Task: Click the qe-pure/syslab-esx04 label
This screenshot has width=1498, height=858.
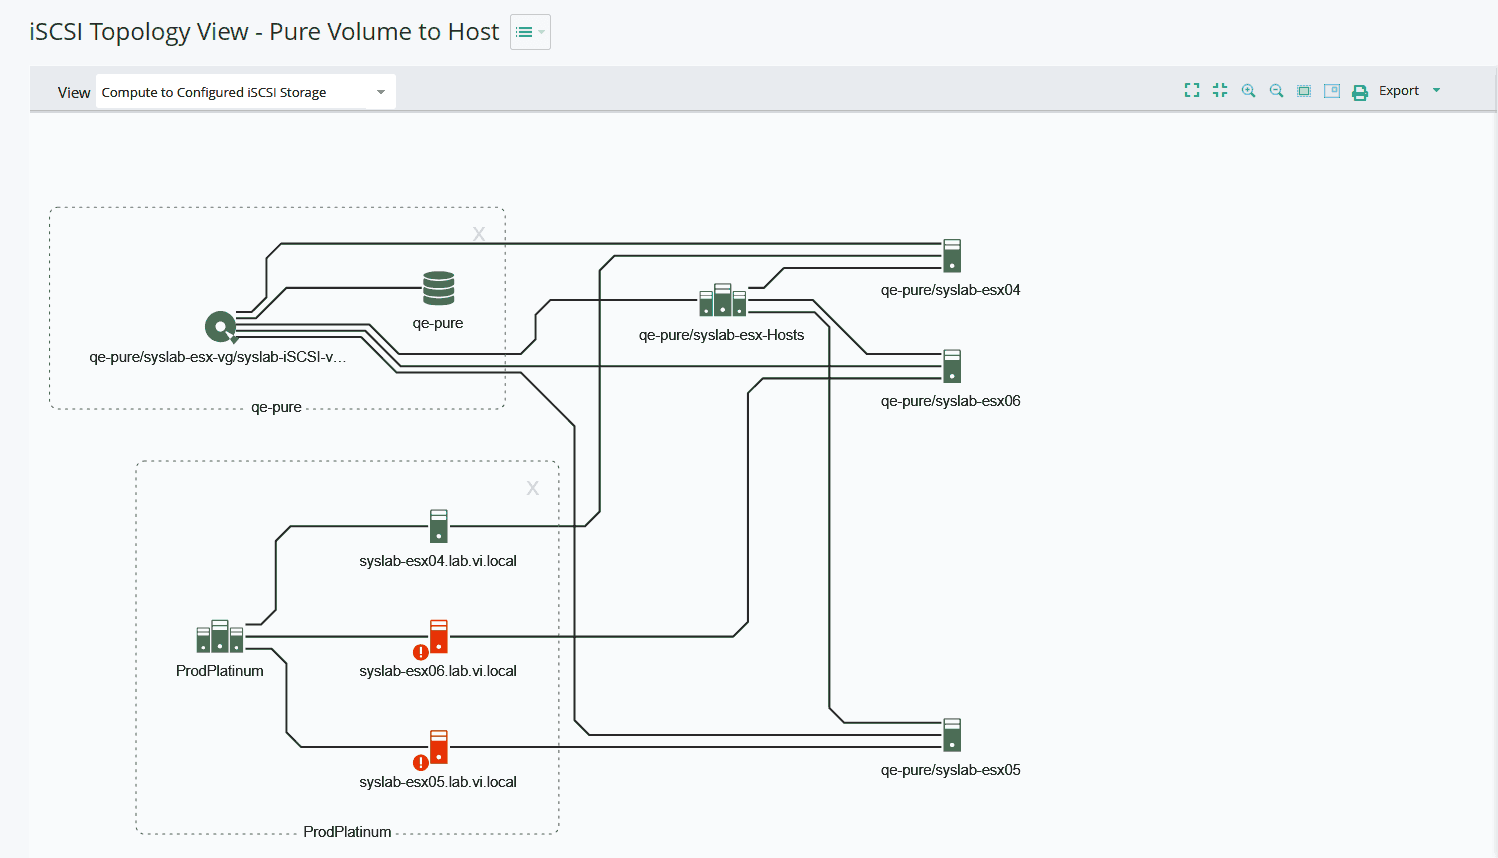Action: coord(951,290)
